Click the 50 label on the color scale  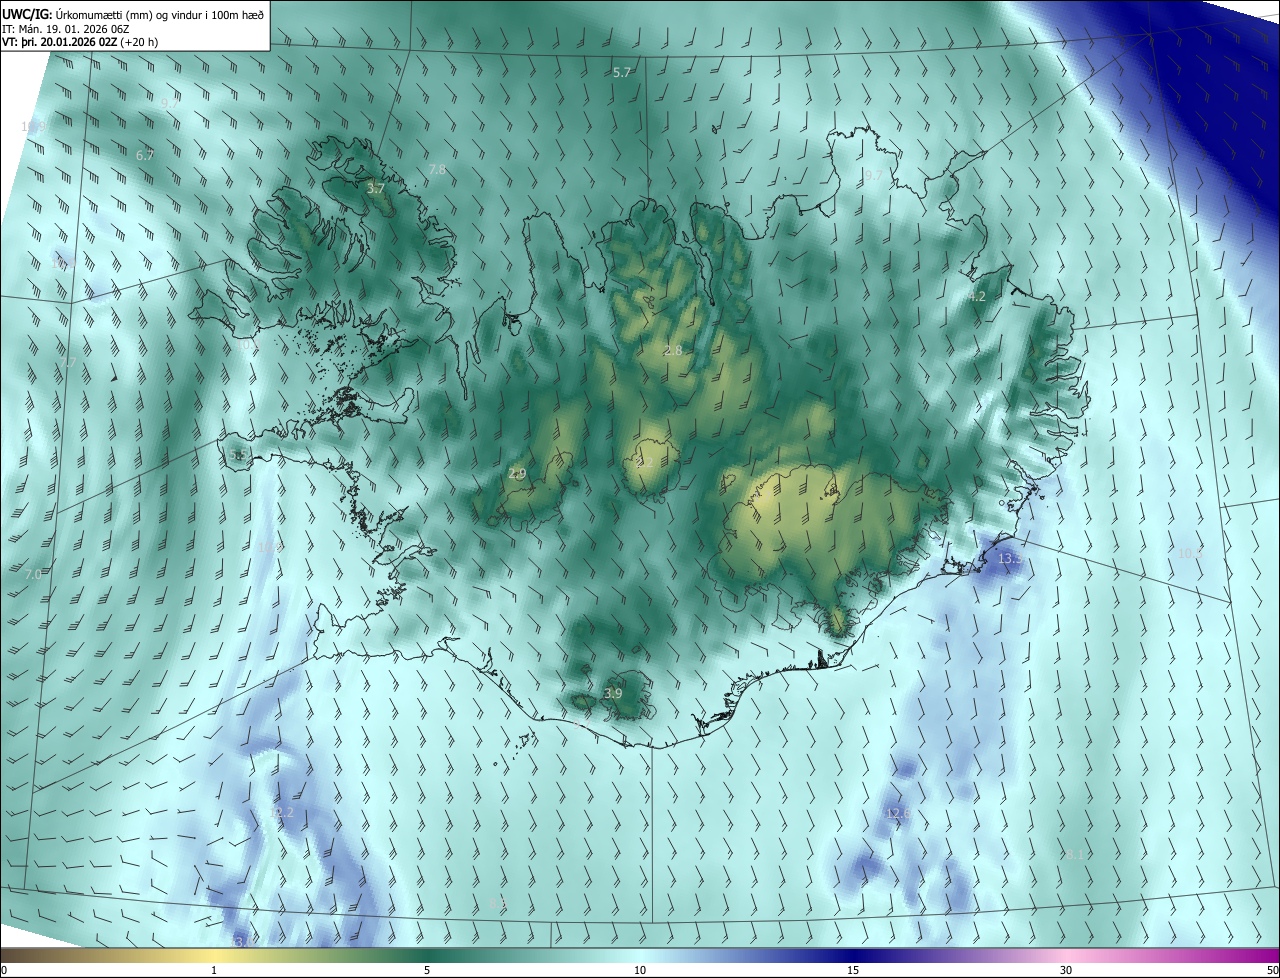click(x=1272, y=971)
